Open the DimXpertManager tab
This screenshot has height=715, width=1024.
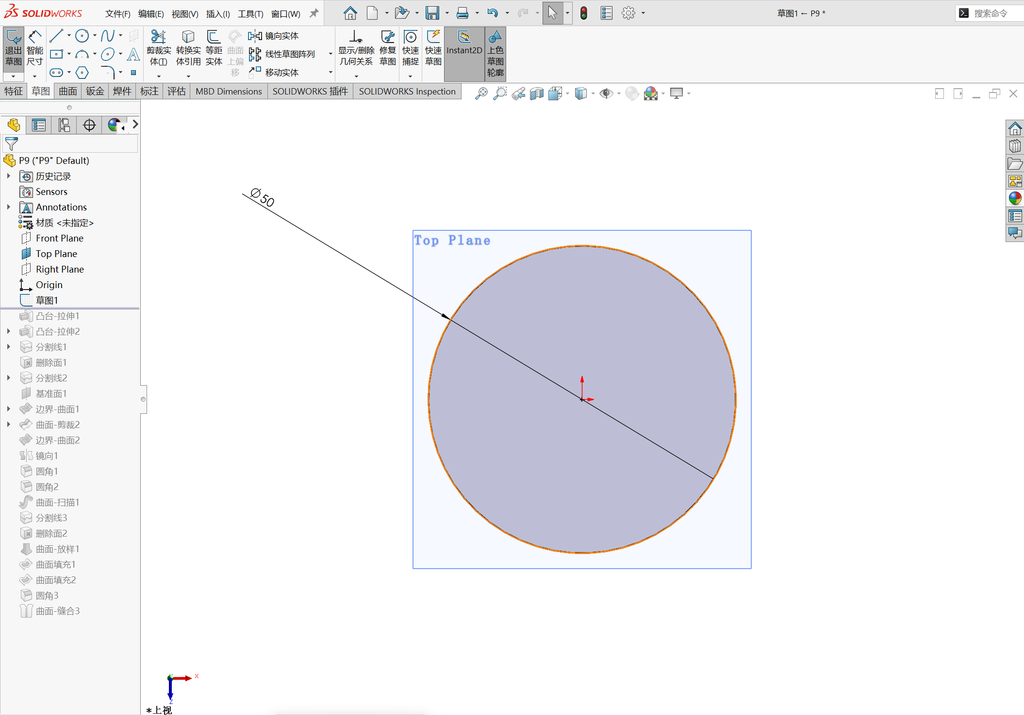89,125
